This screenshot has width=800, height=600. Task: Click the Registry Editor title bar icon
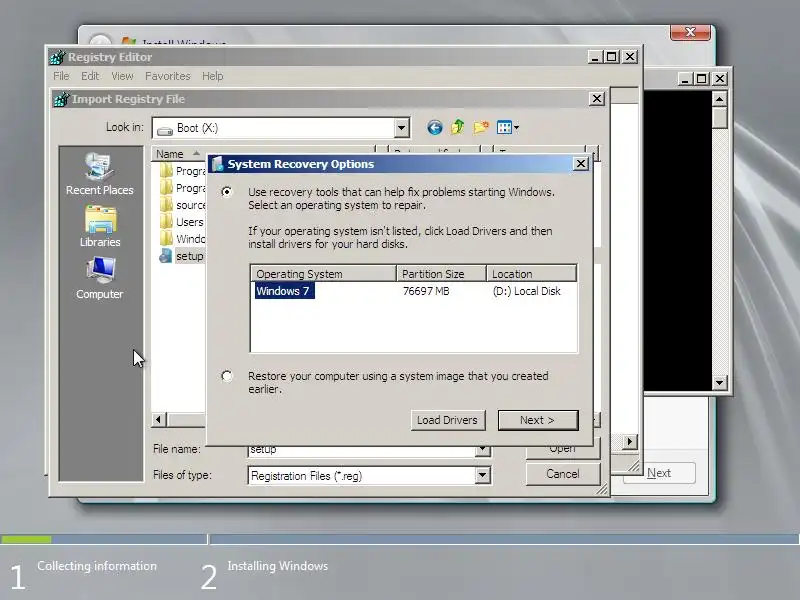58,57
